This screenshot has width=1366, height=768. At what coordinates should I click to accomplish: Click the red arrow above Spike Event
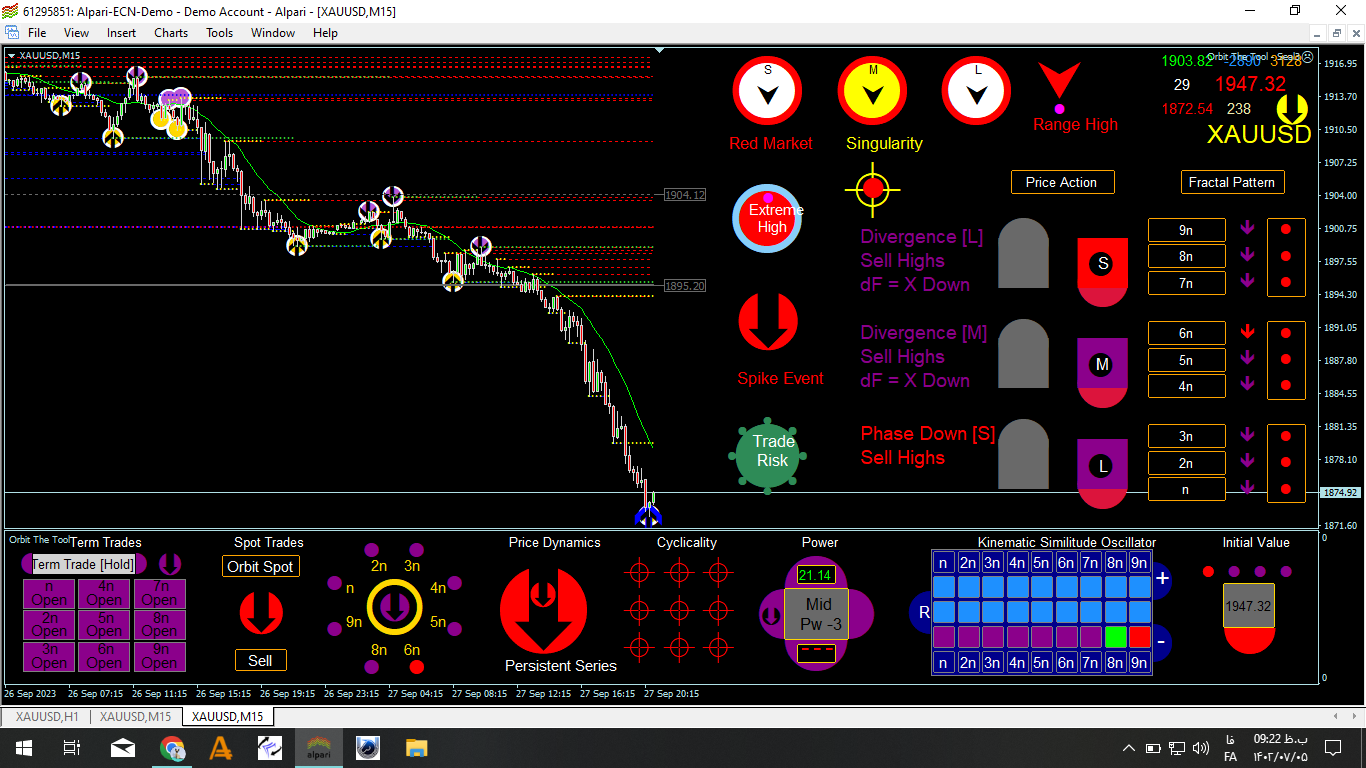768,322
